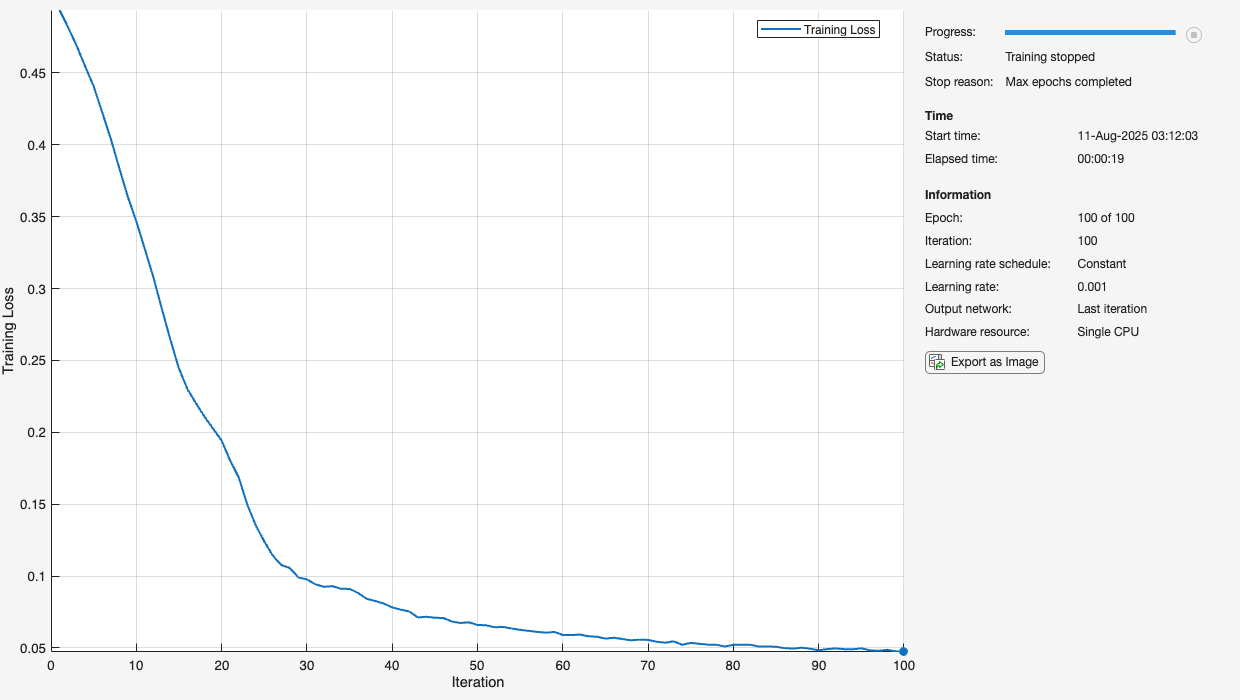1240x700 pixels.
Task: Click the Export as Image button
Action: click(985, 362)
